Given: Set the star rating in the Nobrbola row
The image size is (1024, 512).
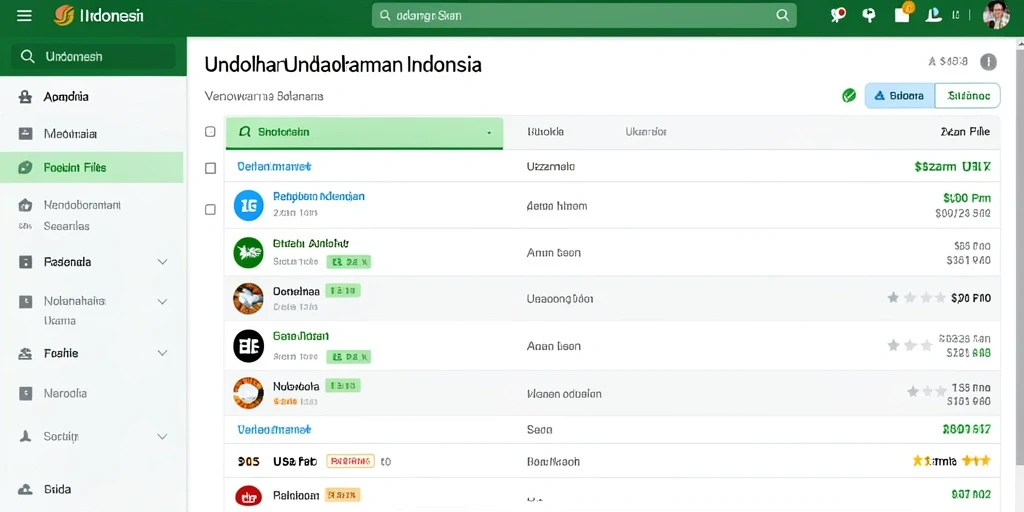Looking at the screenshot, I should (927, 391).
